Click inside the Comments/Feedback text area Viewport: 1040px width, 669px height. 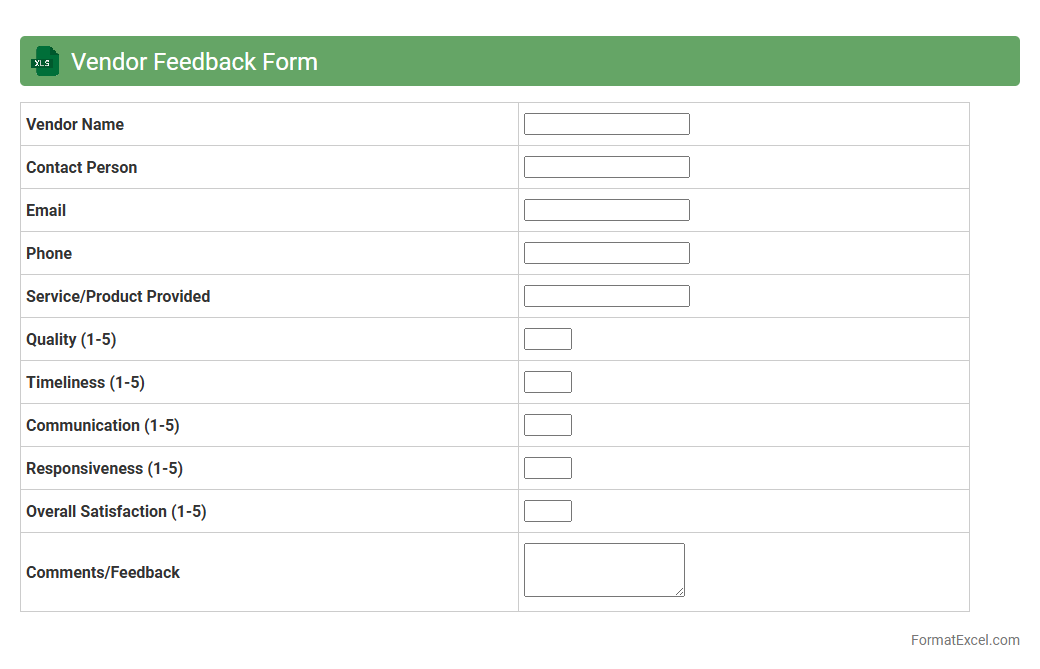603,569
